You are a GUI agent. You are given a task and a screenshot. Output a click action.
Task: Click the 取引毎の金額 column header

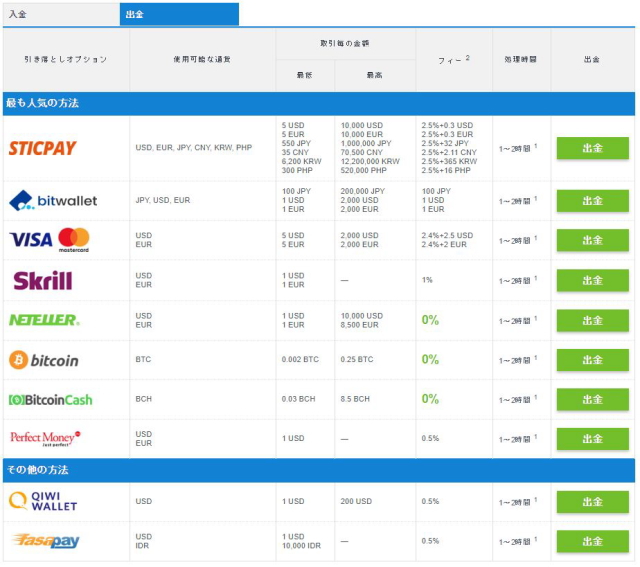345,44
